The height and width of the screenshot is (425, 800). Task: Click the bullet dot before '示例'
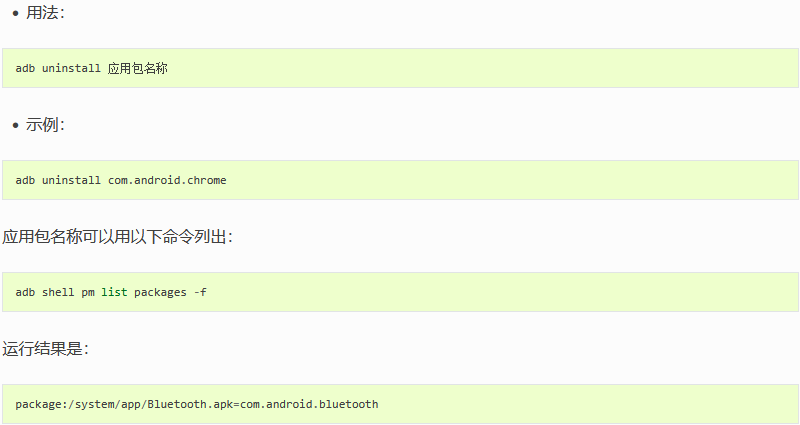tap(15, 125)
